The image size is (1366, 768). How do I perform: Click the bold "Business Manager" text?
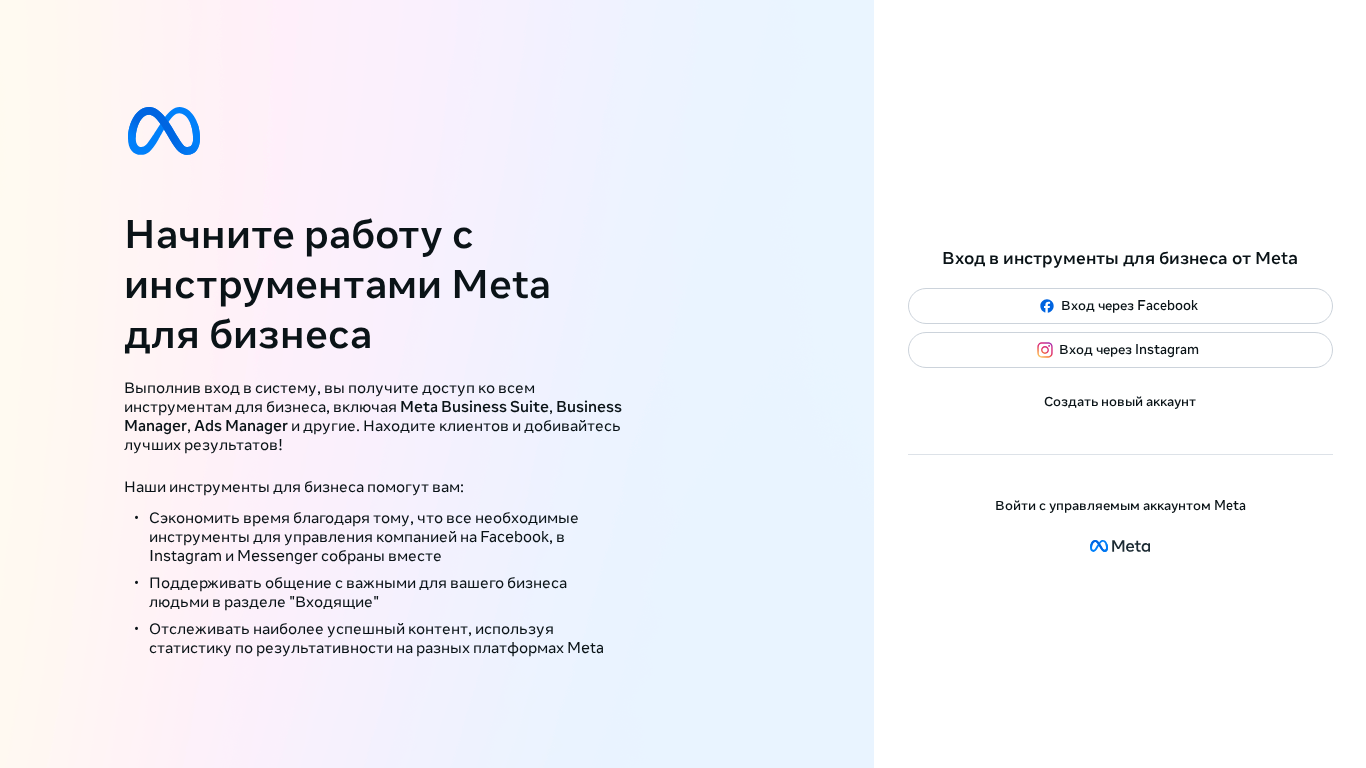coord(588,407)
